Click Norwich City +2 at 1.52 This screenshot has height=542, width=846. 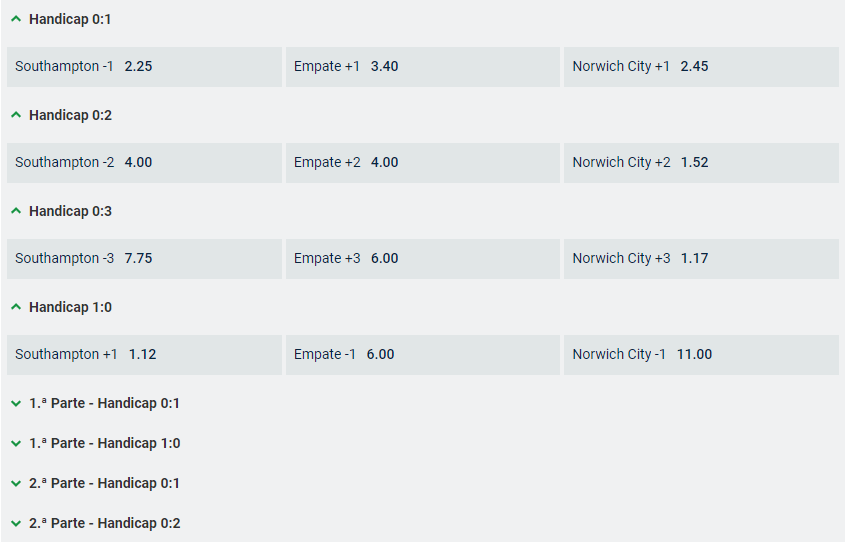(700, 163)
